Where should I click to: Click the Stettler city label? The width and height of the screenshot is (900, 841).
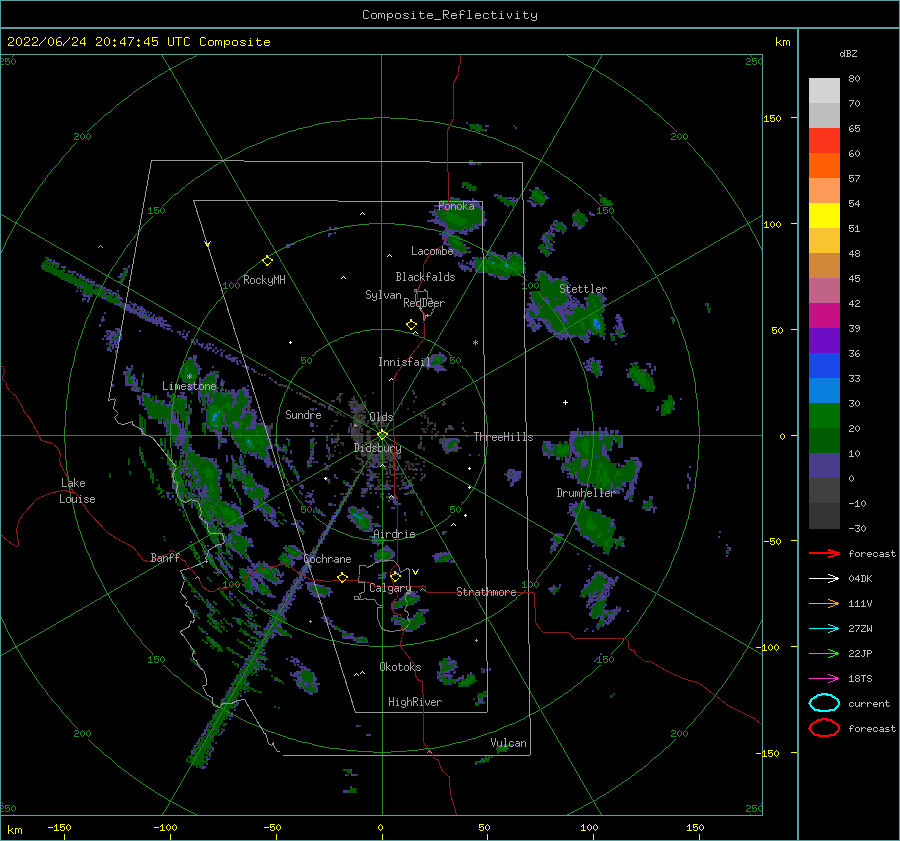coord(583,289)
